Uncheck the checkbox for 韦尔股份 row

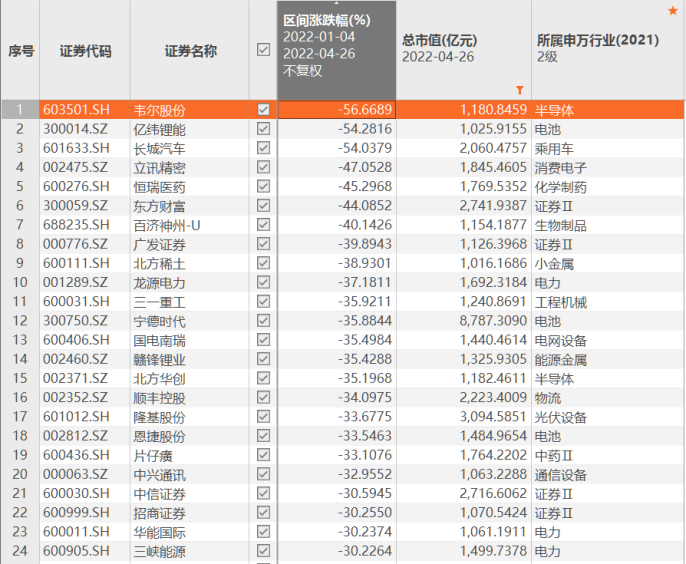tap(263, 109)
